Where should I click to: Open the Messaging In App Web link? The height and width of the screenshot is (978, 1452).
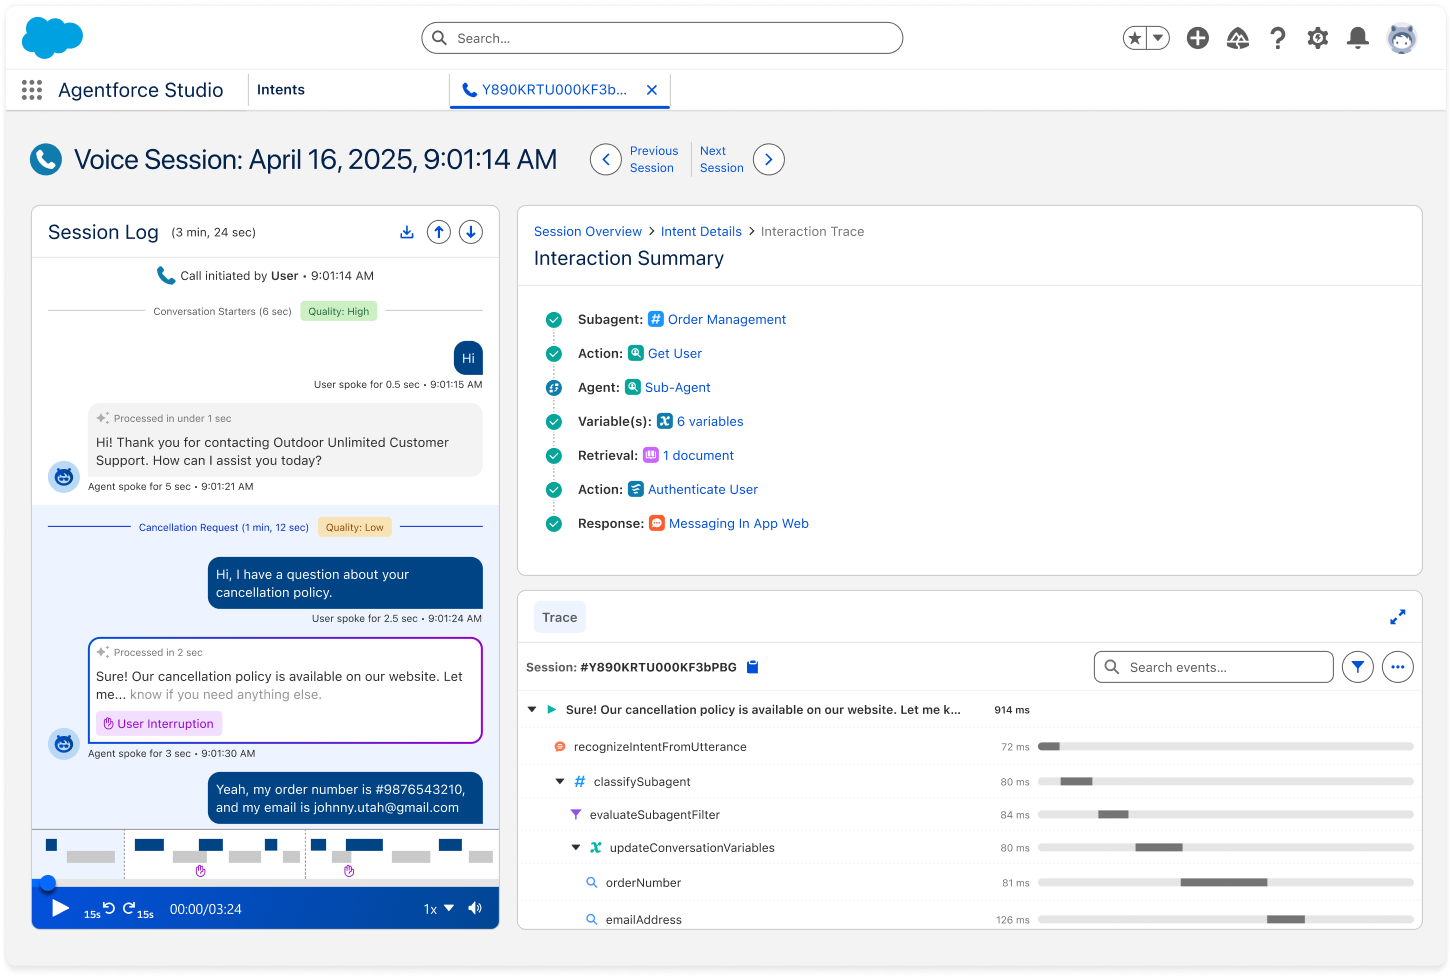739,524
